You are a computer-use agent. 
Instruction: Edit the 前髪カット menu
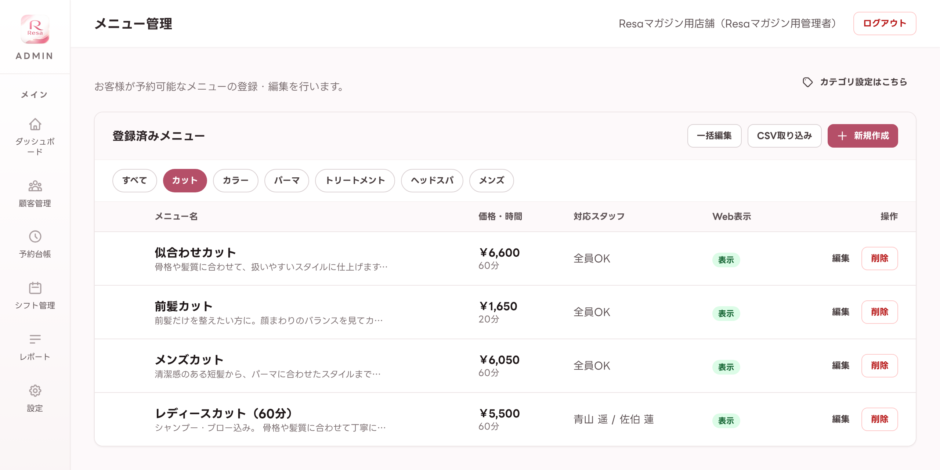point(840,312)
